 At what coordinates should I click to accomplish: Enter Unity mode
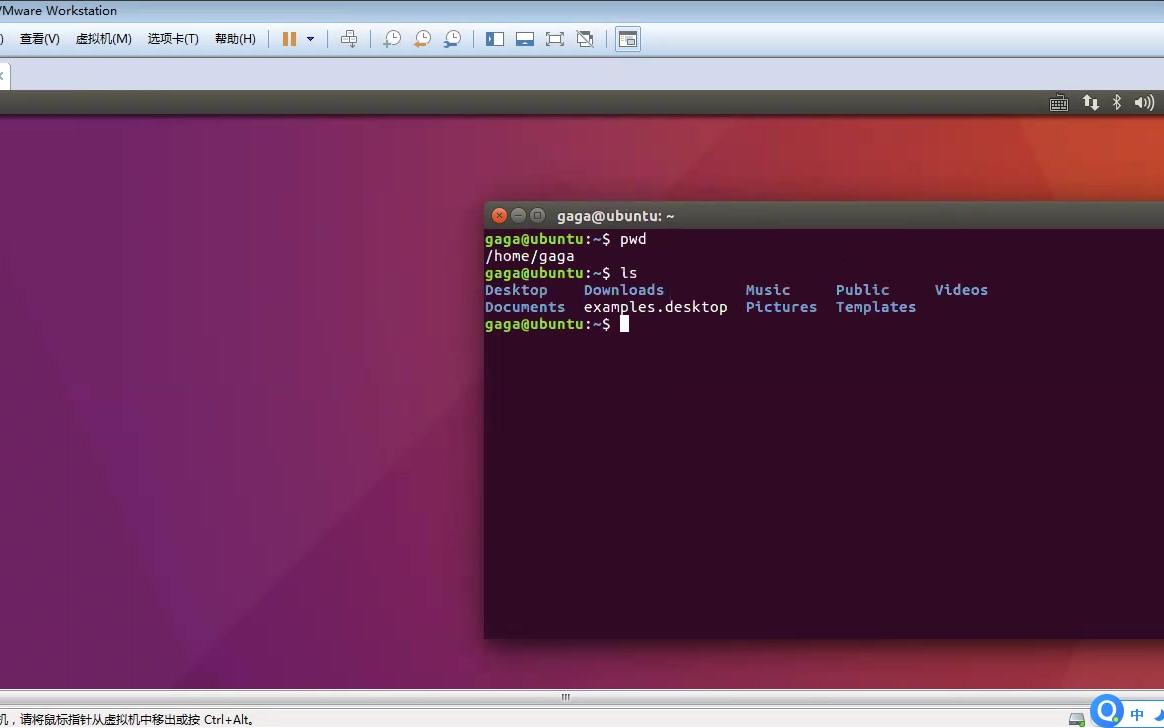click(x=585, y=38)
